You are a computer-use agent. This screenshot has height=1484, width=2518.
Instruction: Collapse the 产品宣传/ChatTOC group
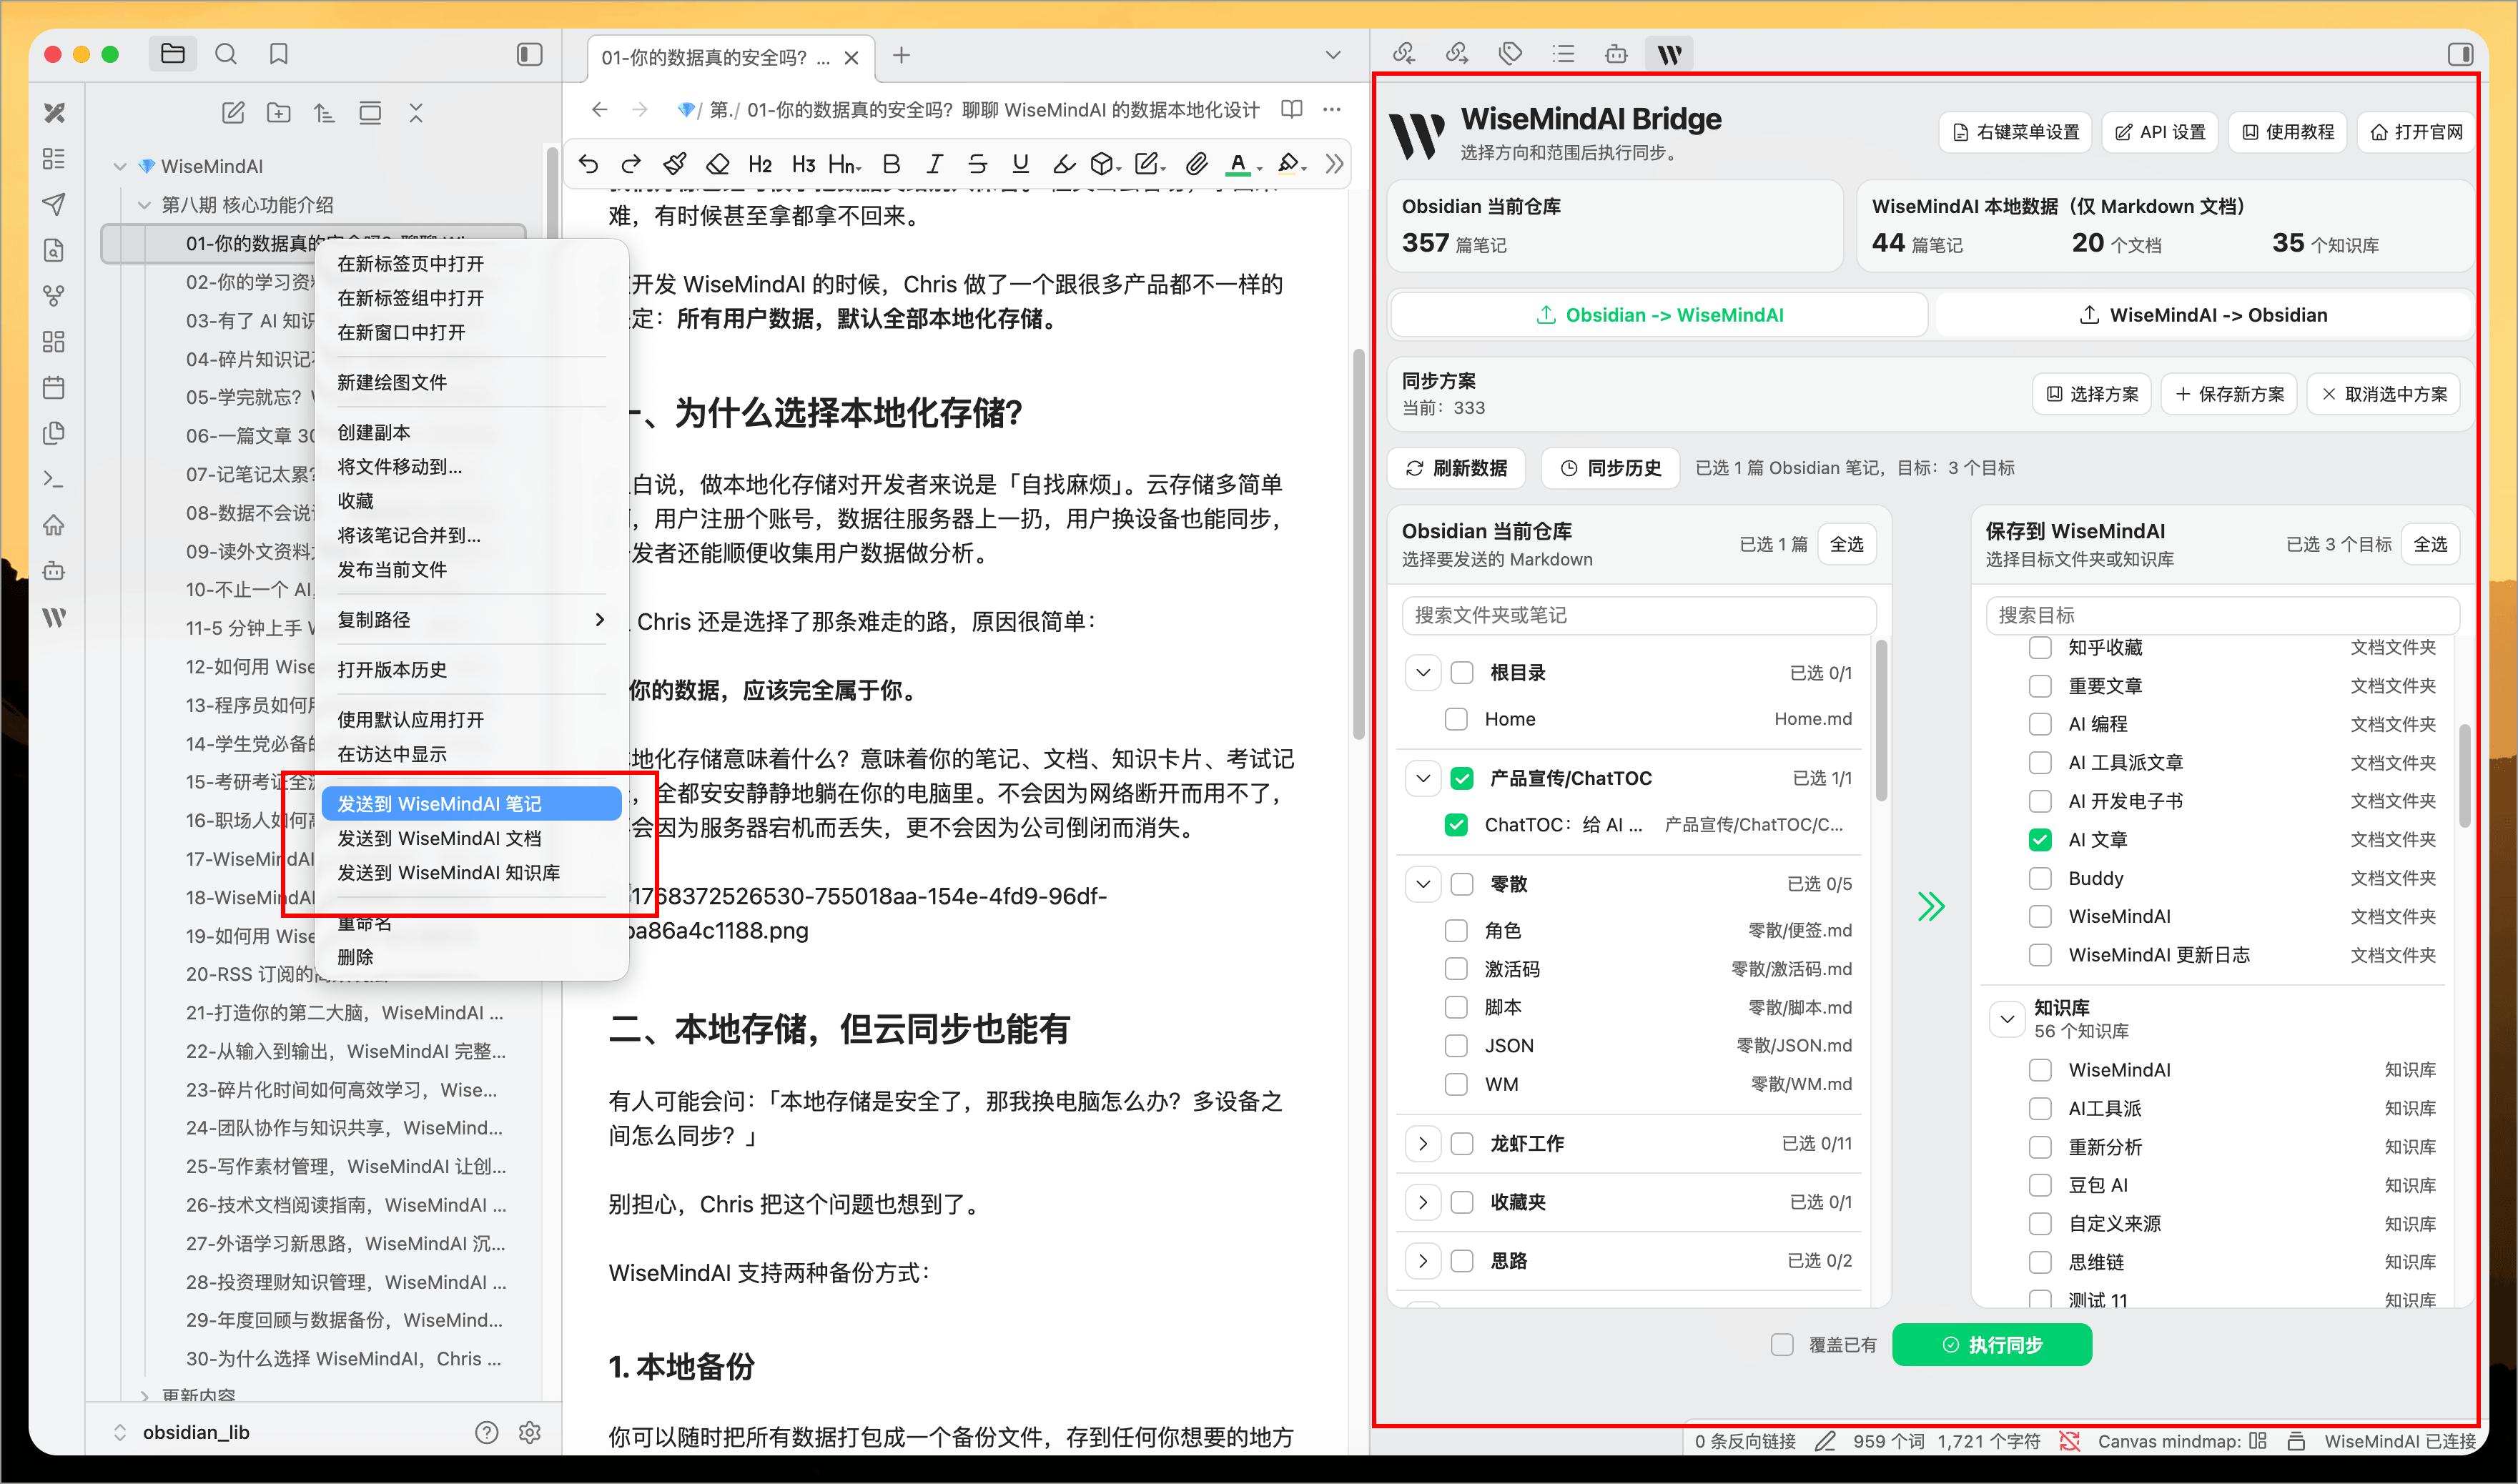click(x=1422, y=778)
